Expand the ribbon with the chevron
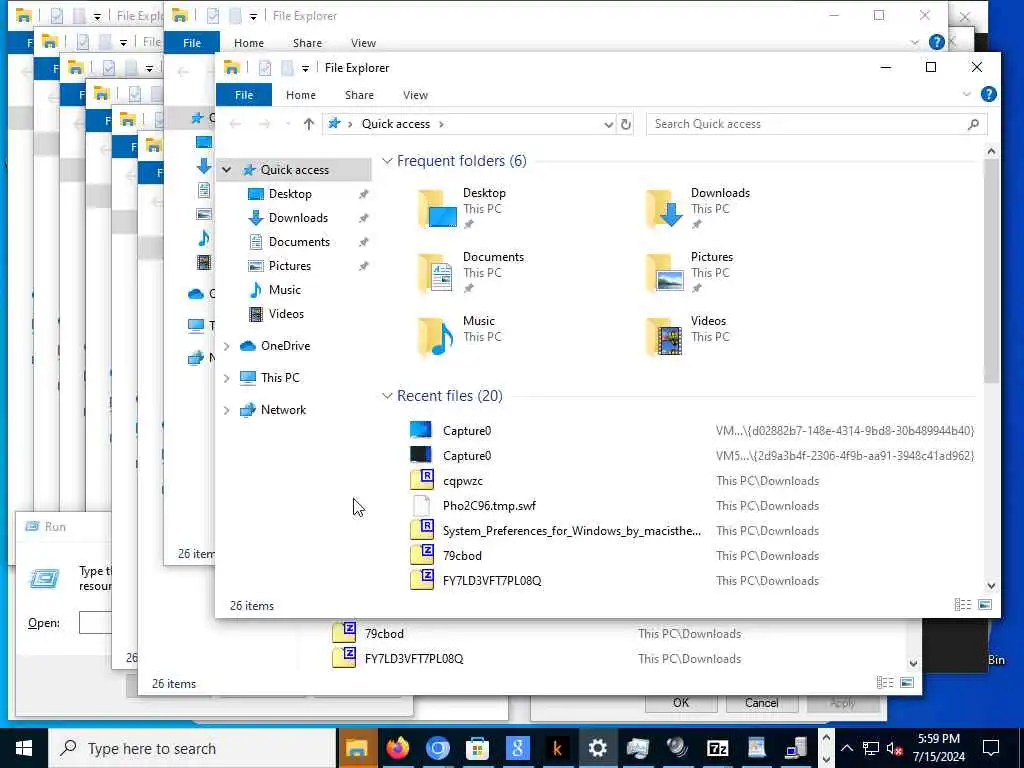This screenshot has width=1024, height=768. [967, 95]
